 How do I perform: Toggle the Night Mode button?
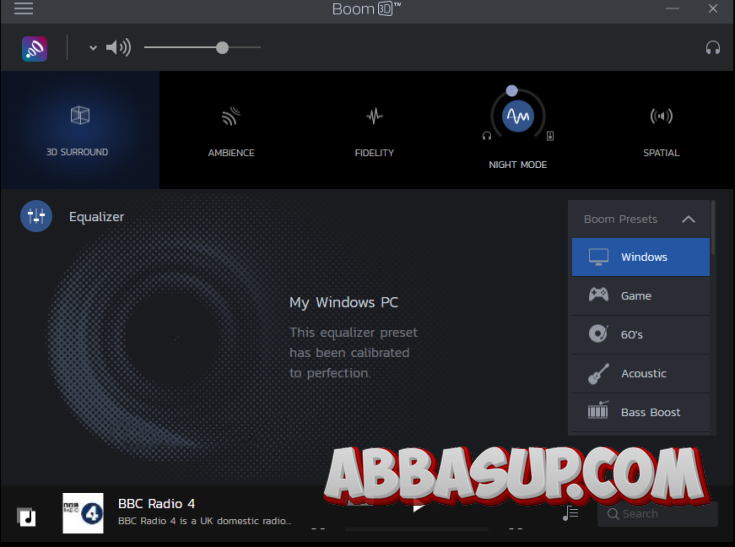[518, 115]
